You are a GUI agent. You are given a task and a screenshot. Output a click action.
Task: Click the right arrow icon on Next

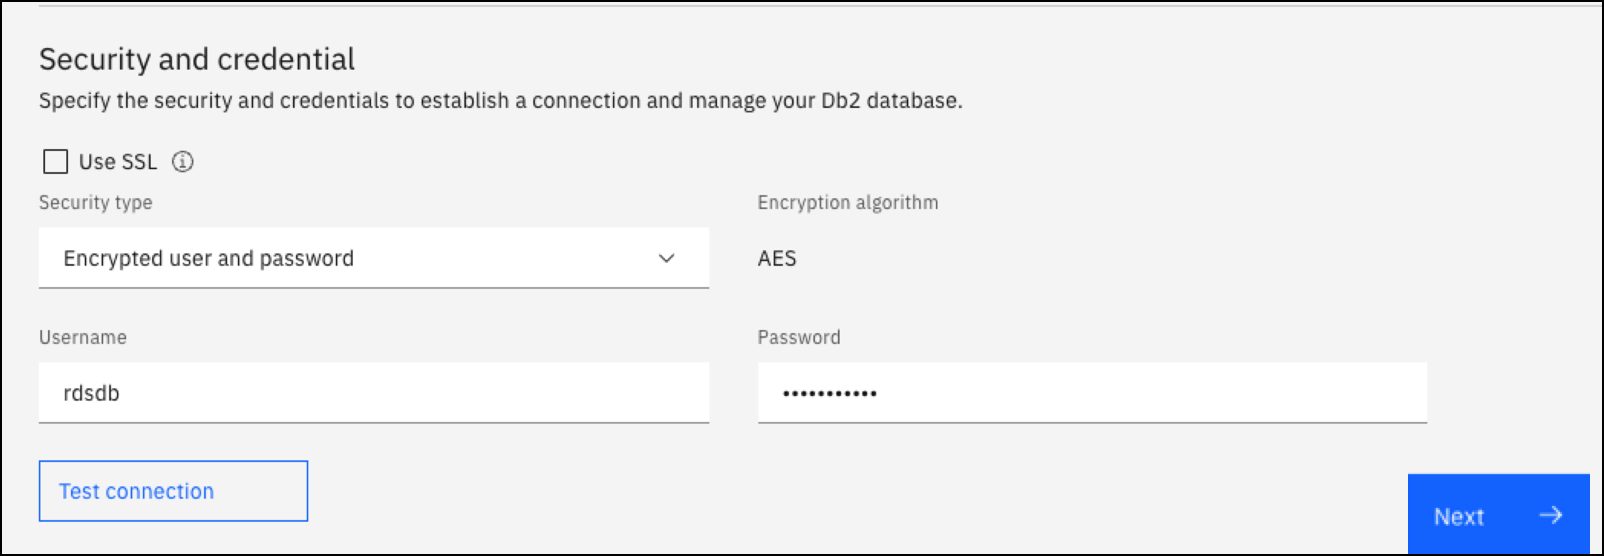coord(1550,515)
